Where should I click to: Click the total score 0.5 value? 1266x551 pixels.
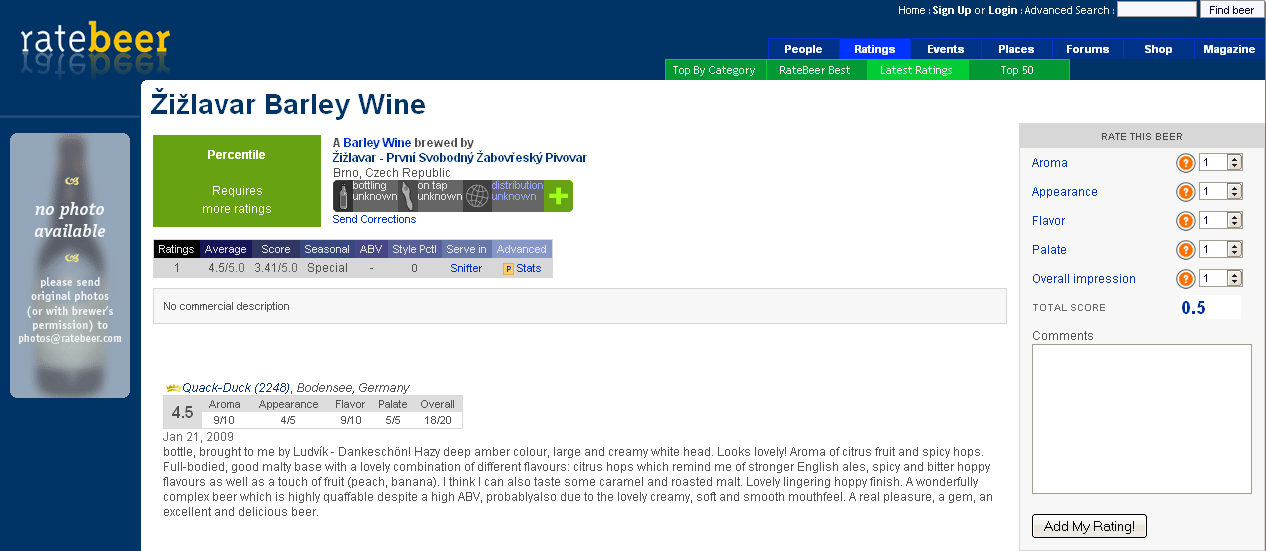(x=1193, y=308)
